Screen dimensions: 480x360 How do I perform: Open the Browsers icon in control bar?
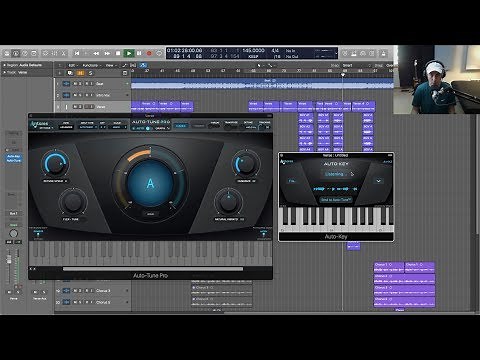tap(372, 53)
